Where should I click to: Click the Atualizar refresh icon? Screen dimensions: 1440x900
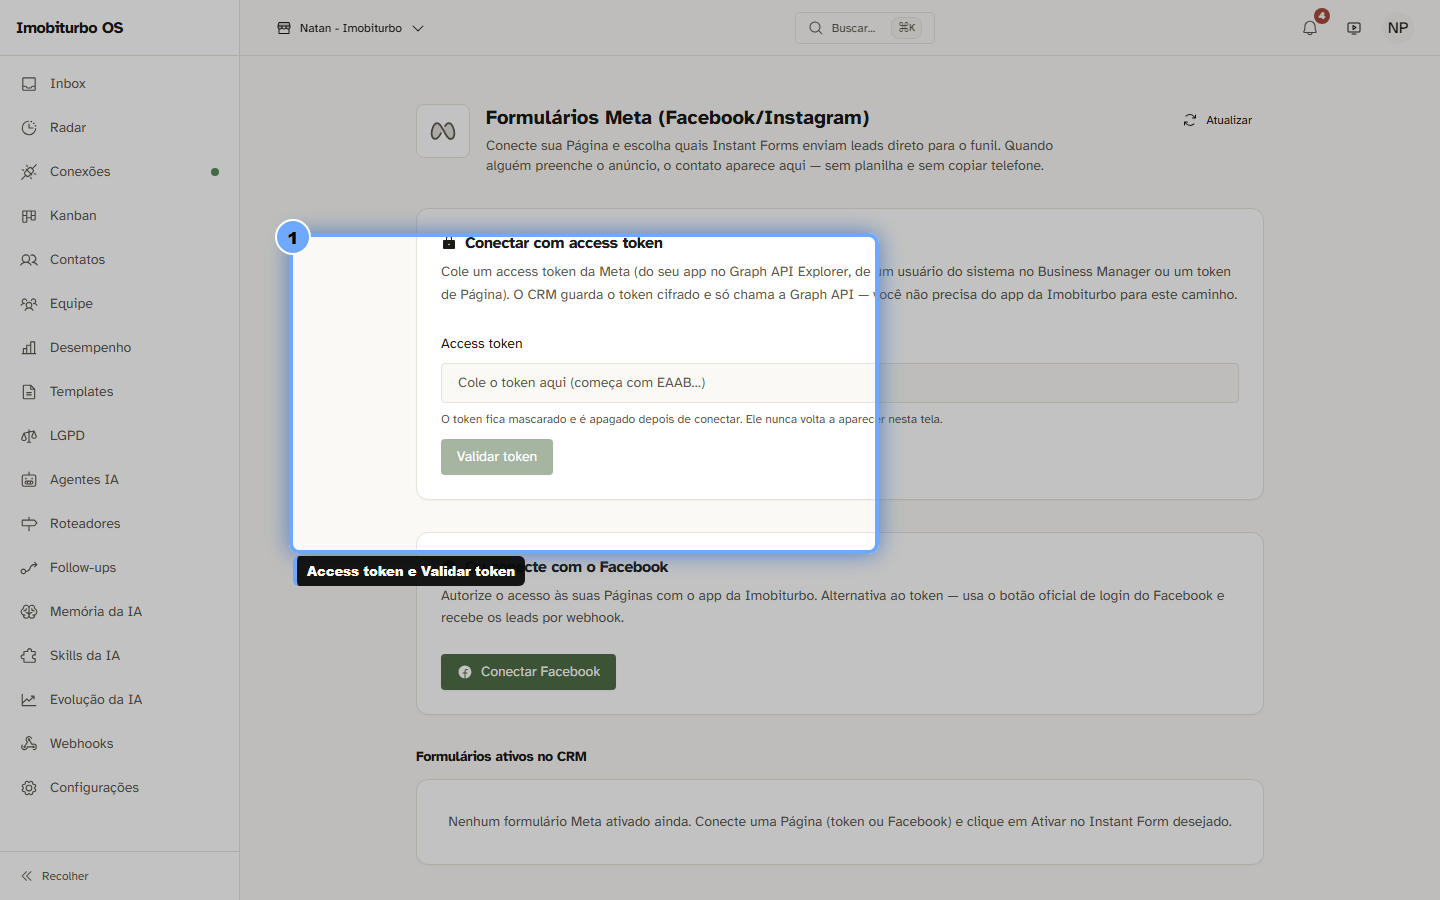pos(1190,120)
